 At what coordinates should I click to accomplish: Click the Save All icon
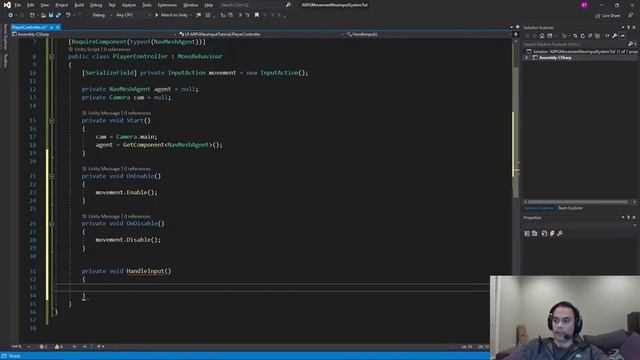pos(58,15)
